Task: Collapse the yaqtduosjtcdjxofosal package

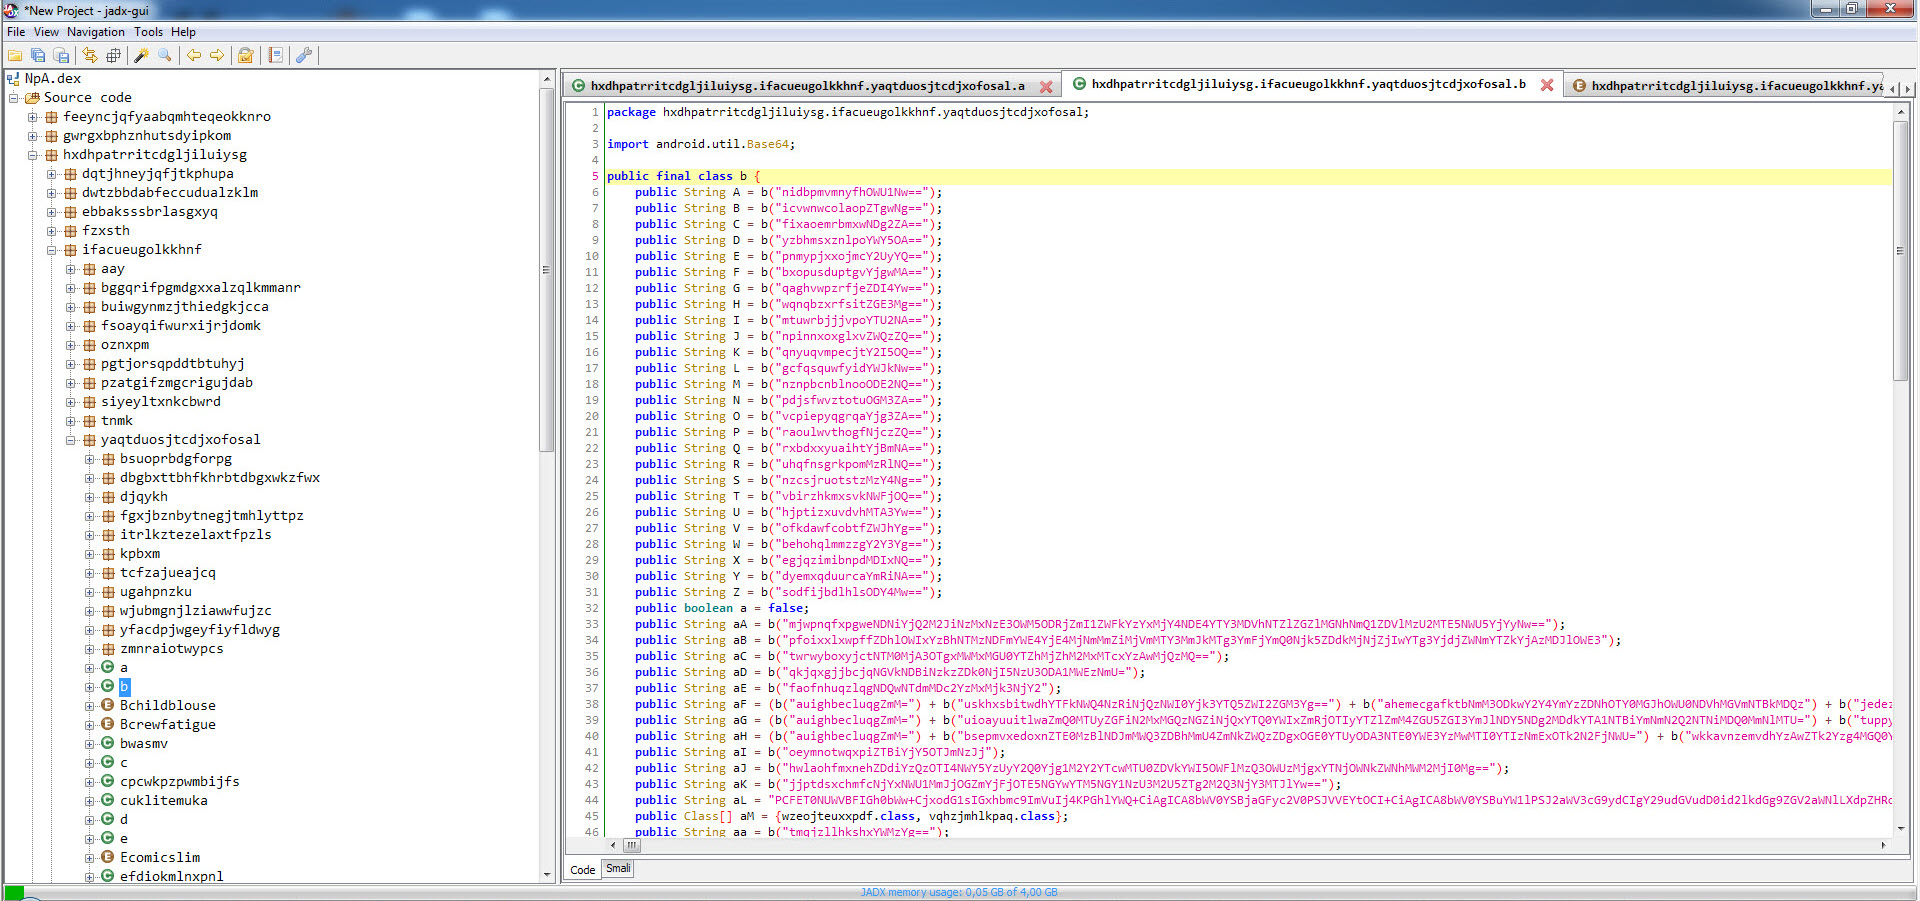Action: coord(70,440)
